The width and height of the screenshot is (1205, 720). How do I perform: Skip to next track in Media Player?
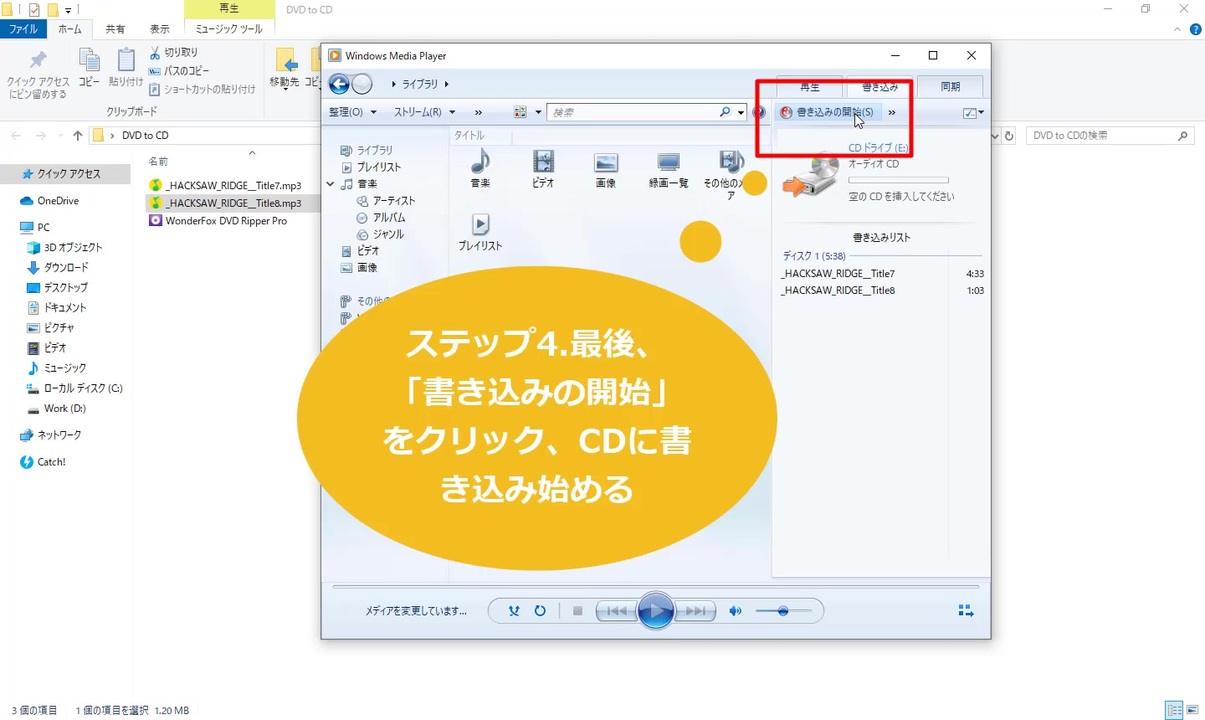coord(694,611)
